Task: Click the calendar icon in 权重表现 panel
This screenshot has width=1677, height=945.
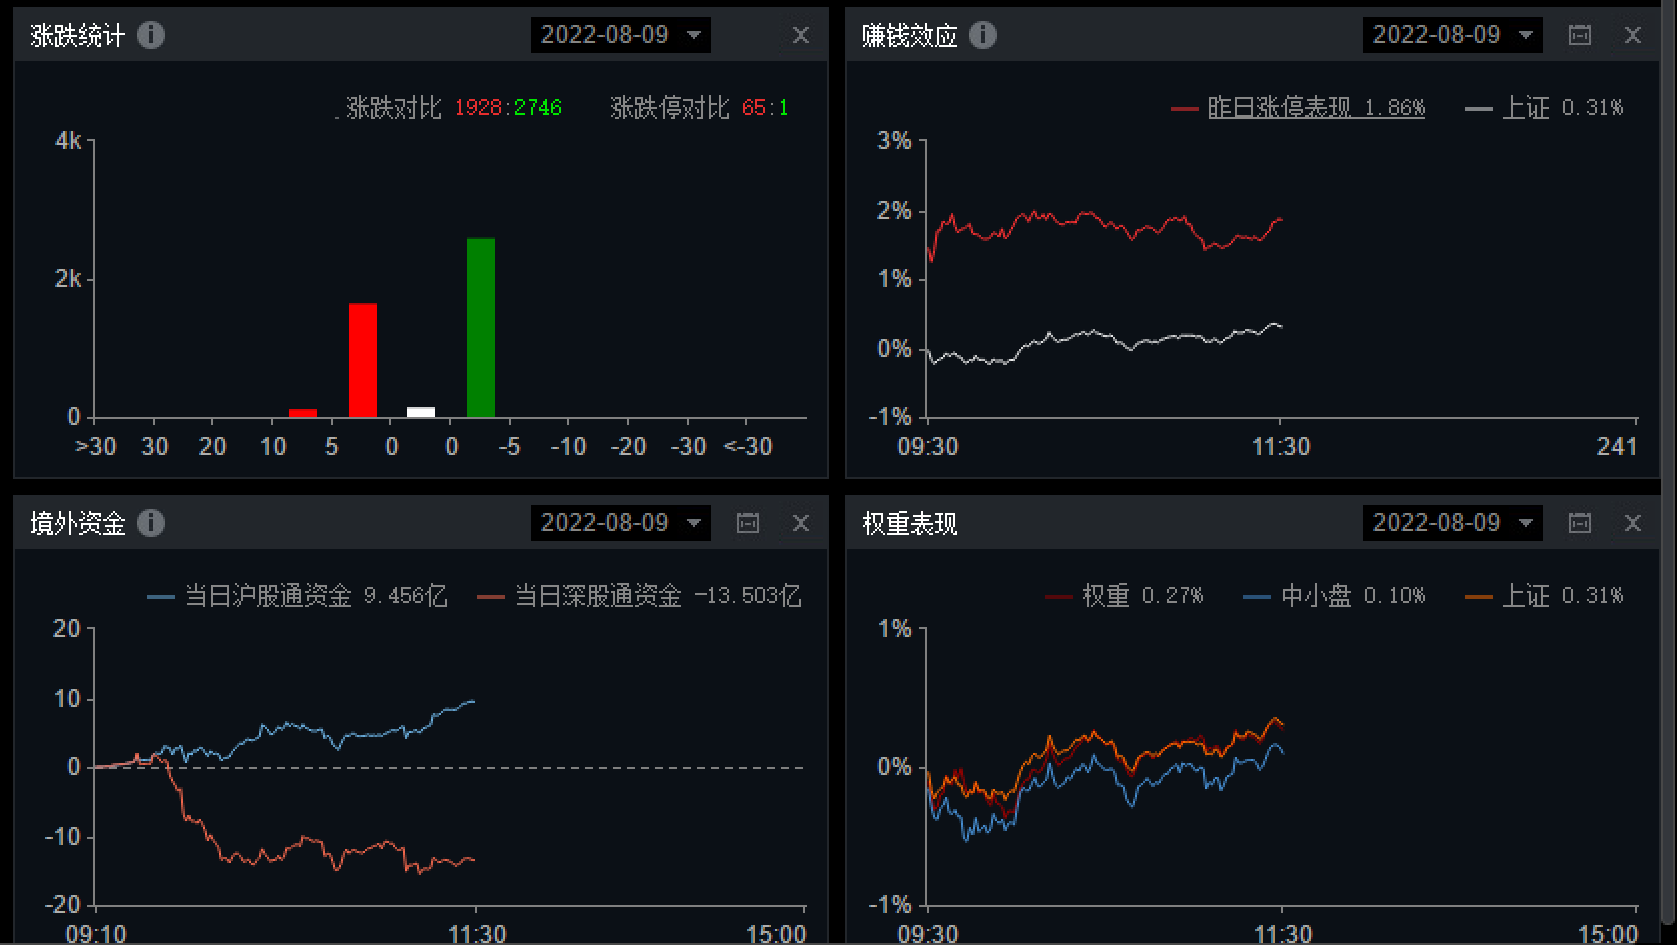Action: pos(1580,523)
